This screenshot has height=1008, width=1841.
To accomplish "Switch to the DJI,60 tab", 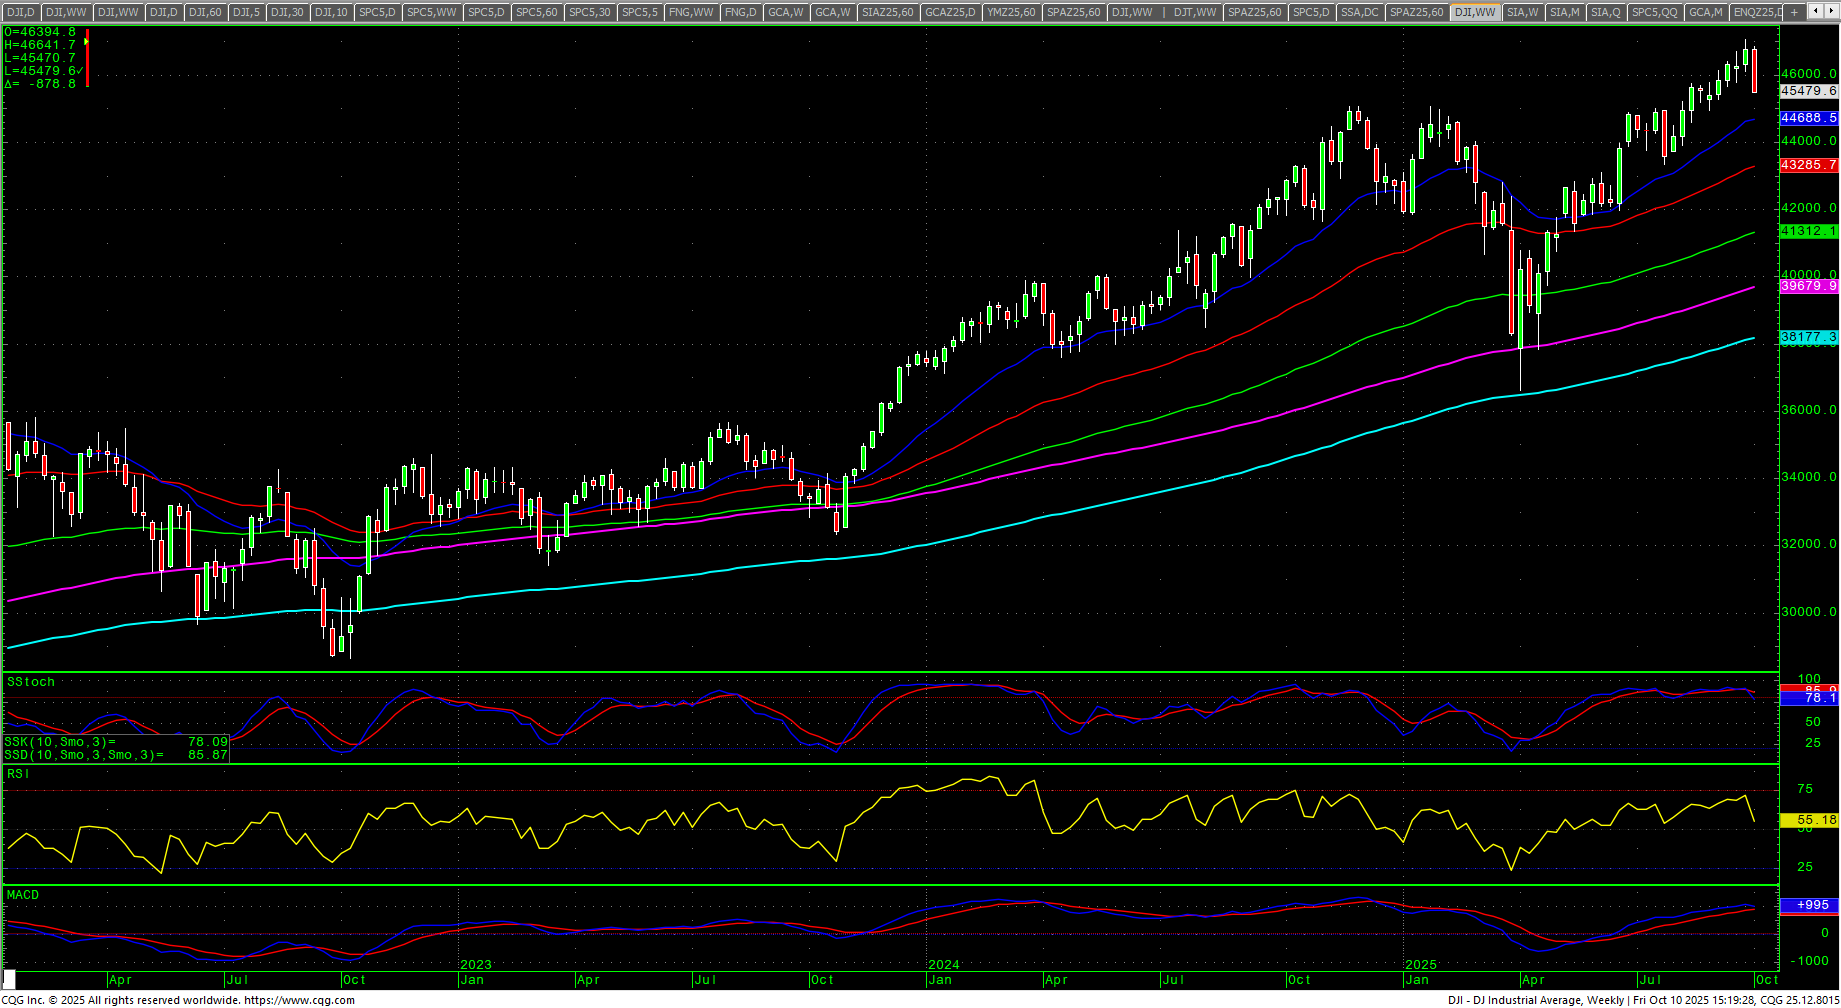I will point(205,12).
